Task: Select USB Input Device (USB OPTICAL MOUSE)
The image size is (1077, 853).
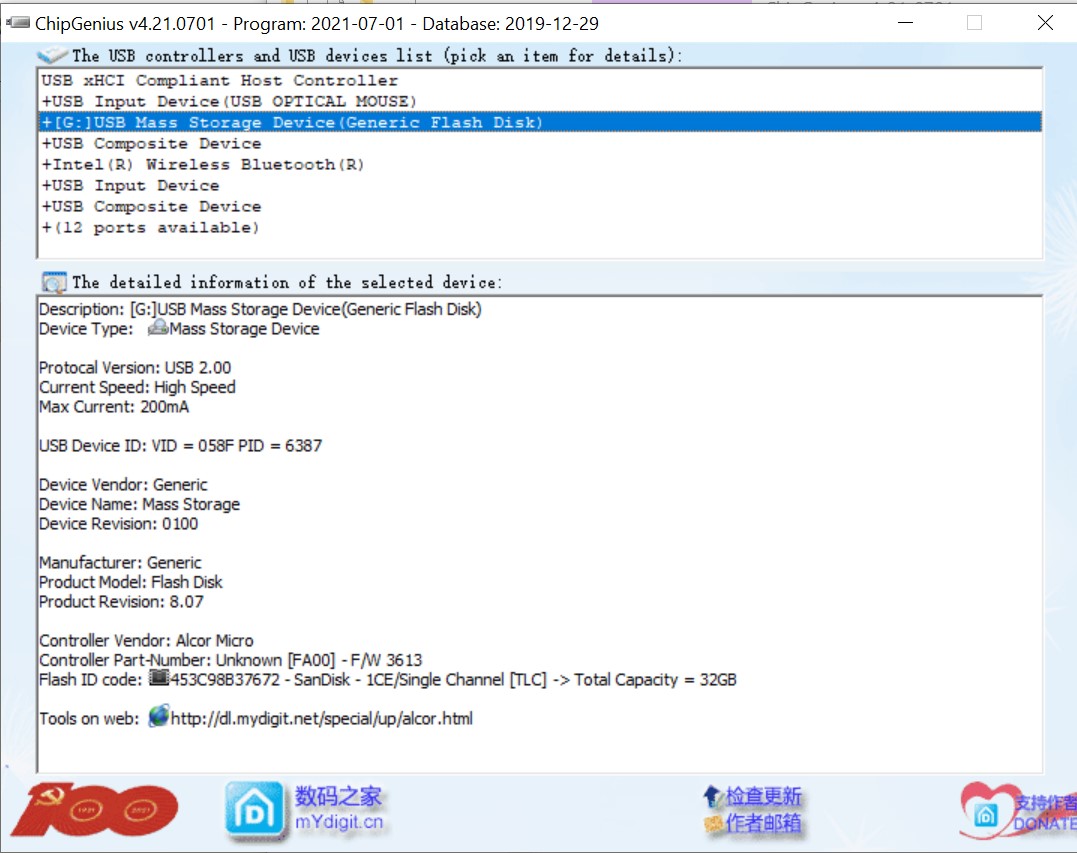Action: (x=539, y=102)
